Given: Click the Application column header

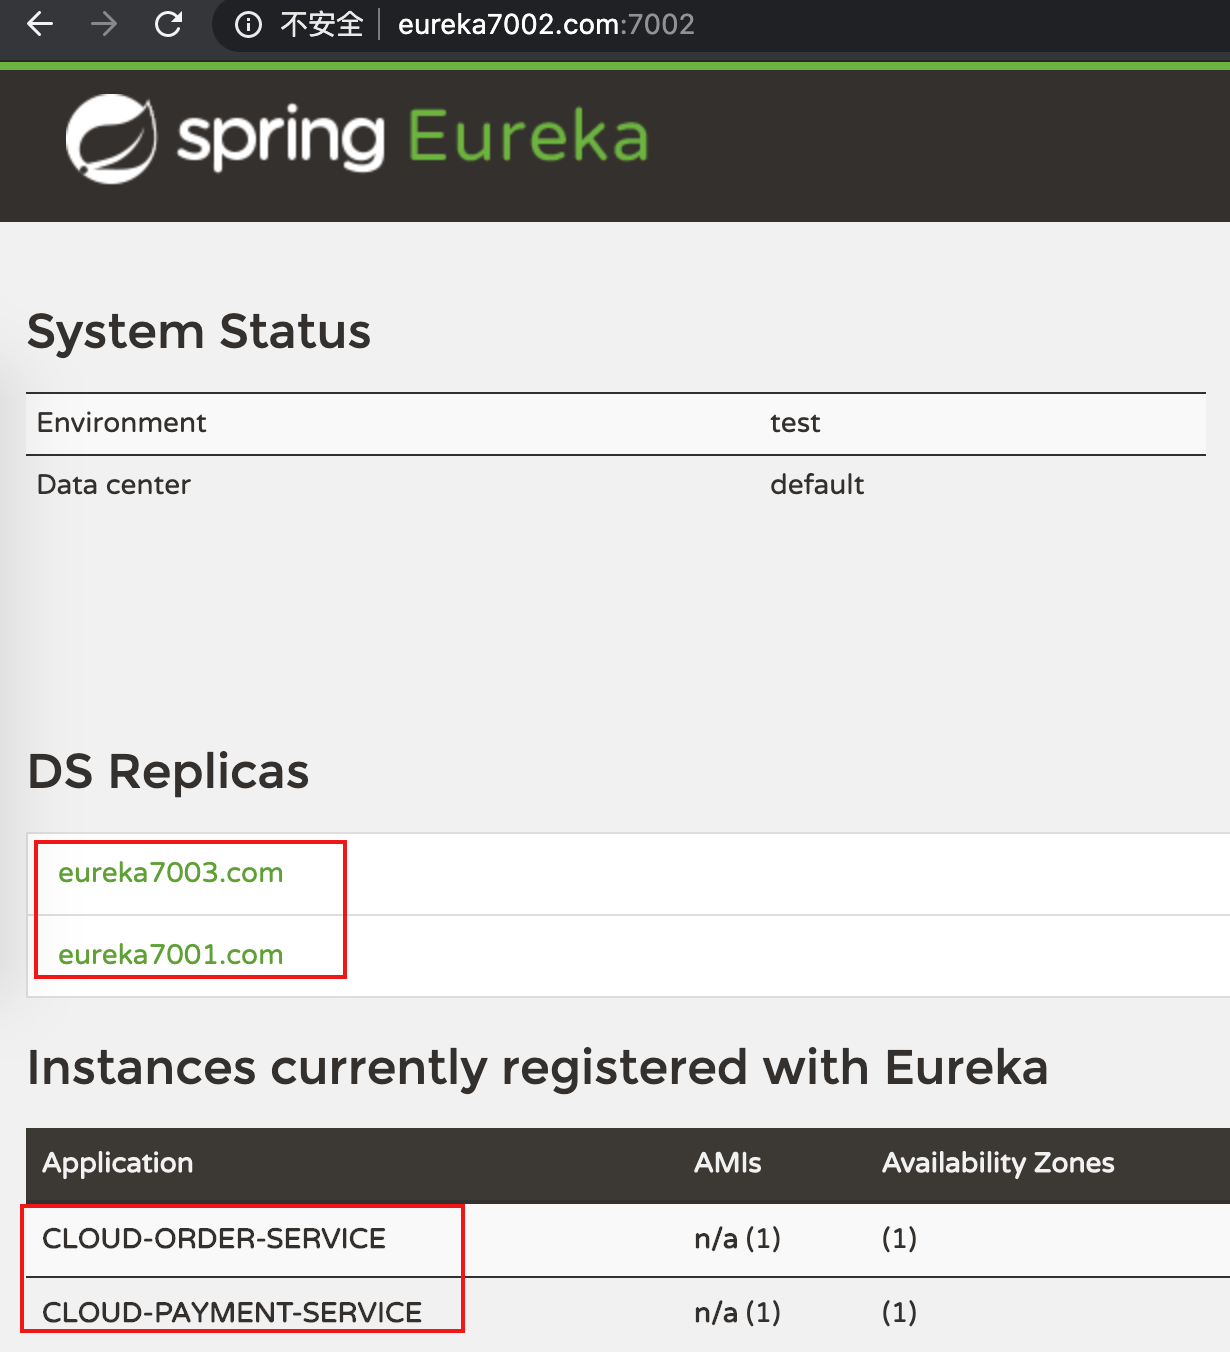Looking at the screenshot, I should click(x=117, y=1162).
